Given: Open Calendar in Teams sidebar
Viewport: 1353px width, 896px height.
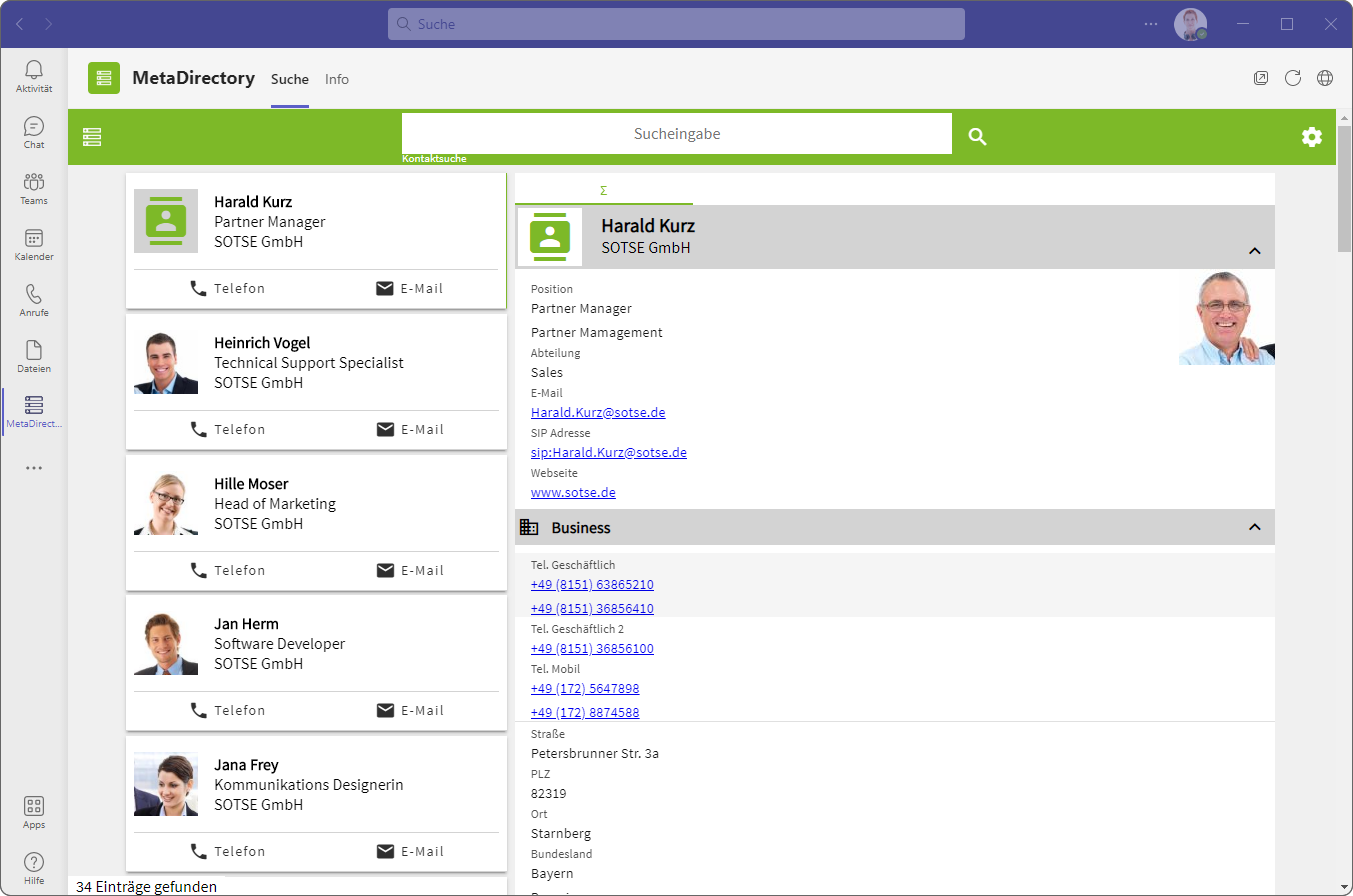Looking at the screenshot, I should 34,244.
